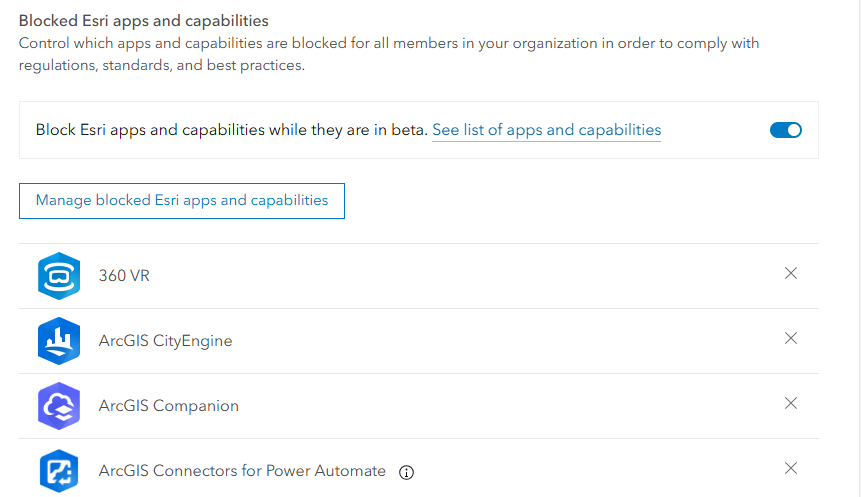
Task: Select the 360 VR label text
Action: [x=124, y=276]
